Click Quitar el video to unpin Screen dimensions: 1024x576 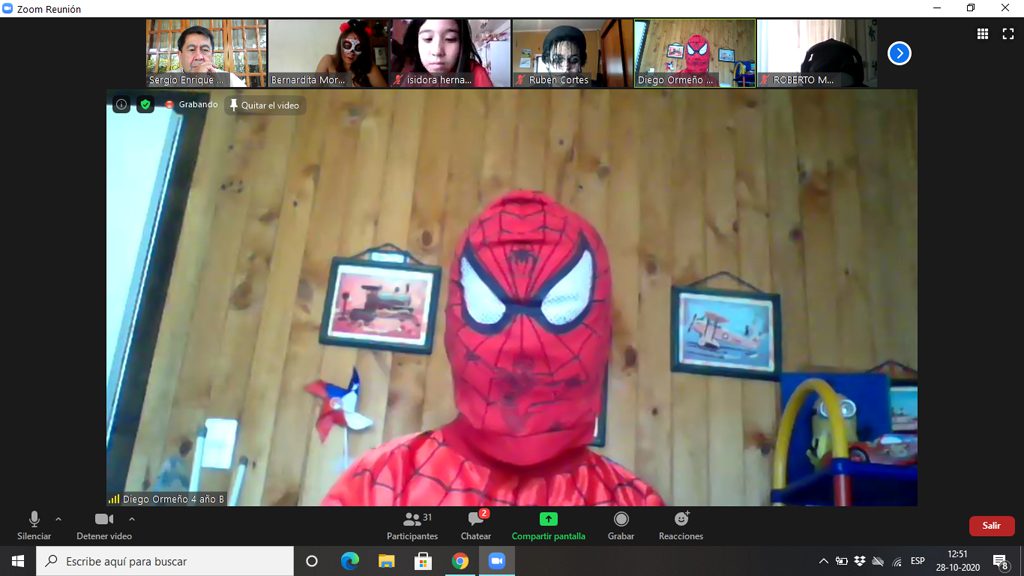(265, 105)
